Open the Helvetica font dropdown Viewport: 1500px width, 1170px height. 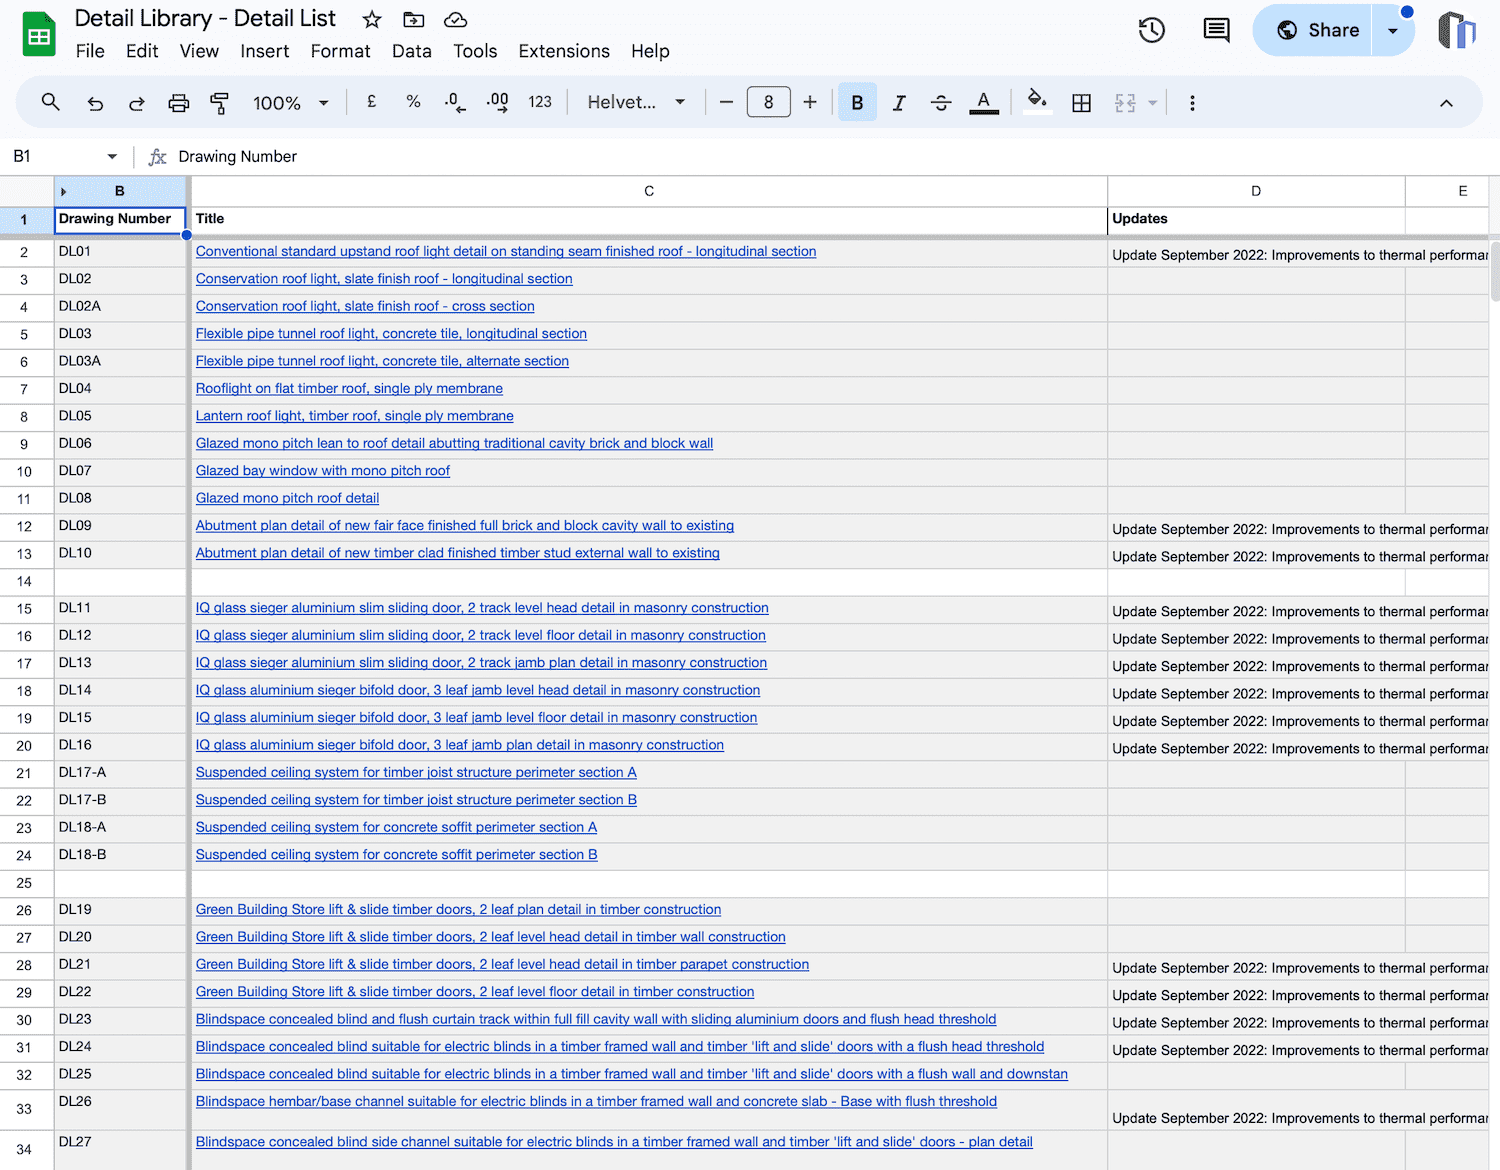point(636,102)
